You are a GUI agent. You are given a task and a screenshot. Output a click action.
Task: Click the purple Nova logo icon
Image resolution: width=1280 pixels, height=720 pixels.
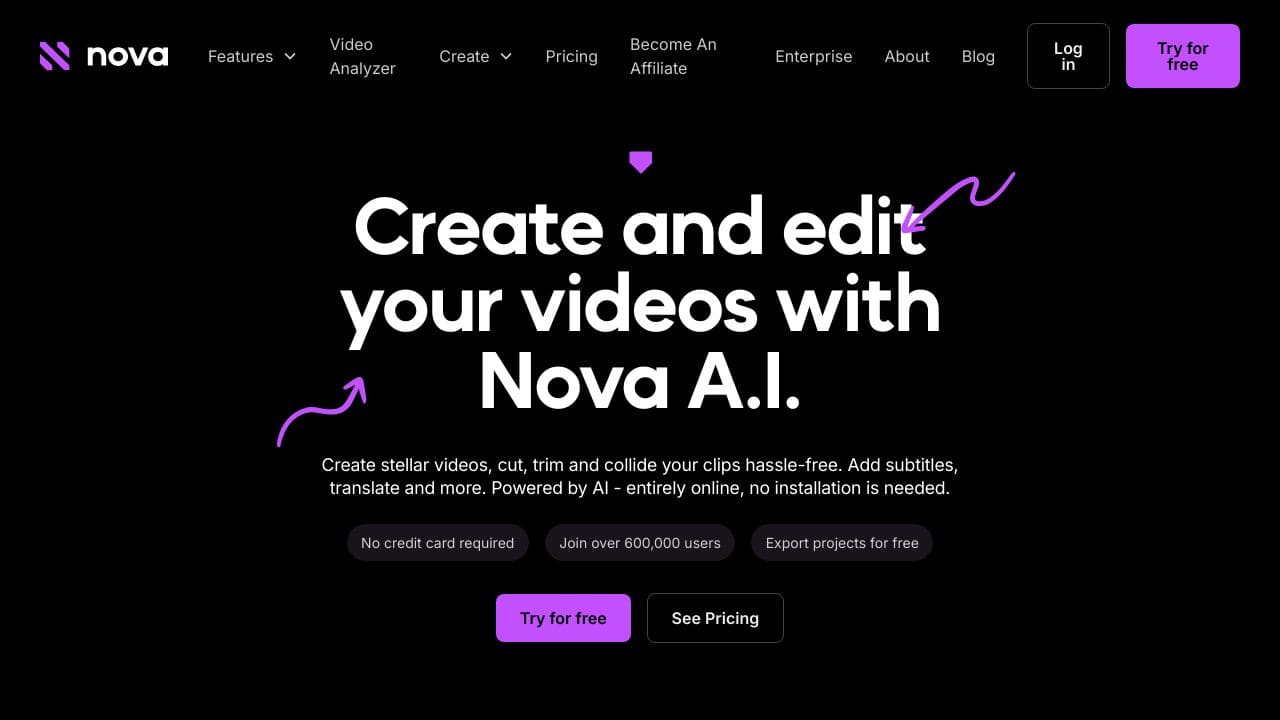[x=55, y=56]
